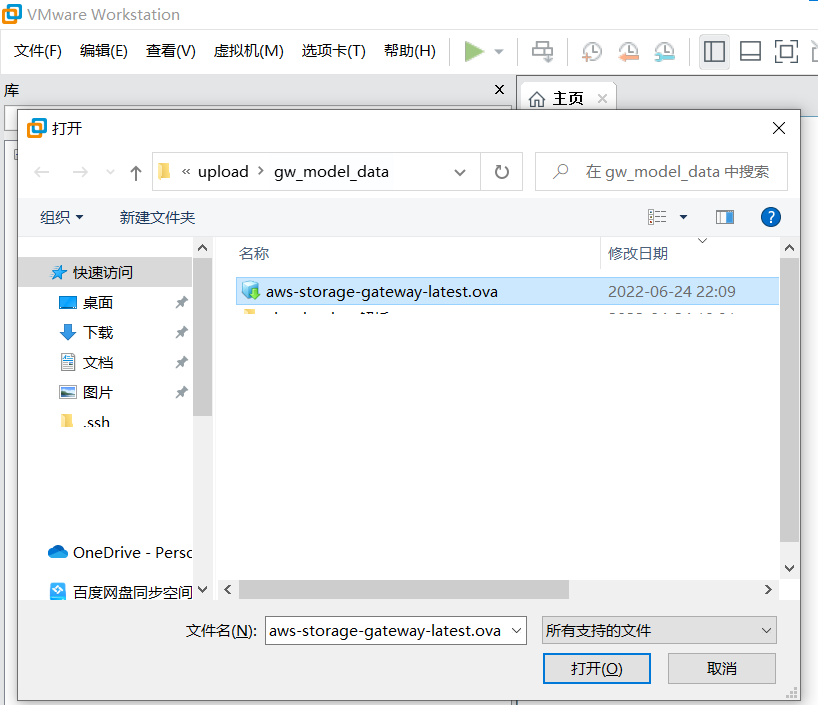Select 图片 pictures in quick access
Screen dimensions: 818x709
pyautogui.click(x=98, y=392)
